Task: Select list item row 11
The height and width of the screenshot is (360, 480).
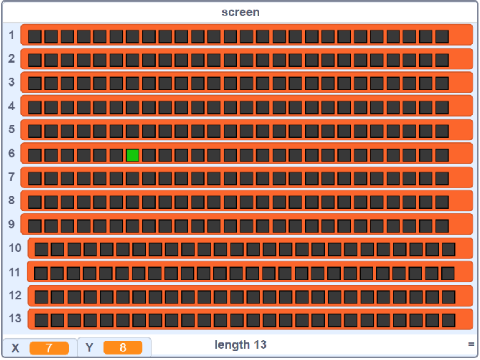Action: point(250,272)
